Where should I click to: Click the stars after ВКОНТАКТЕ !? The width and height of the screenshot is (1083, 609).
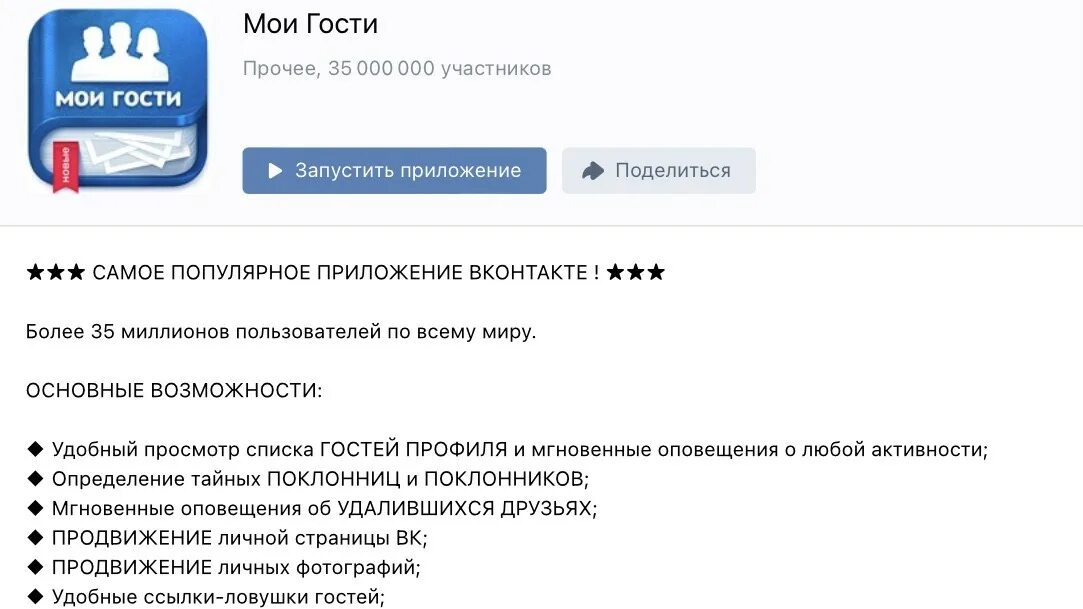tap(635, 272)
